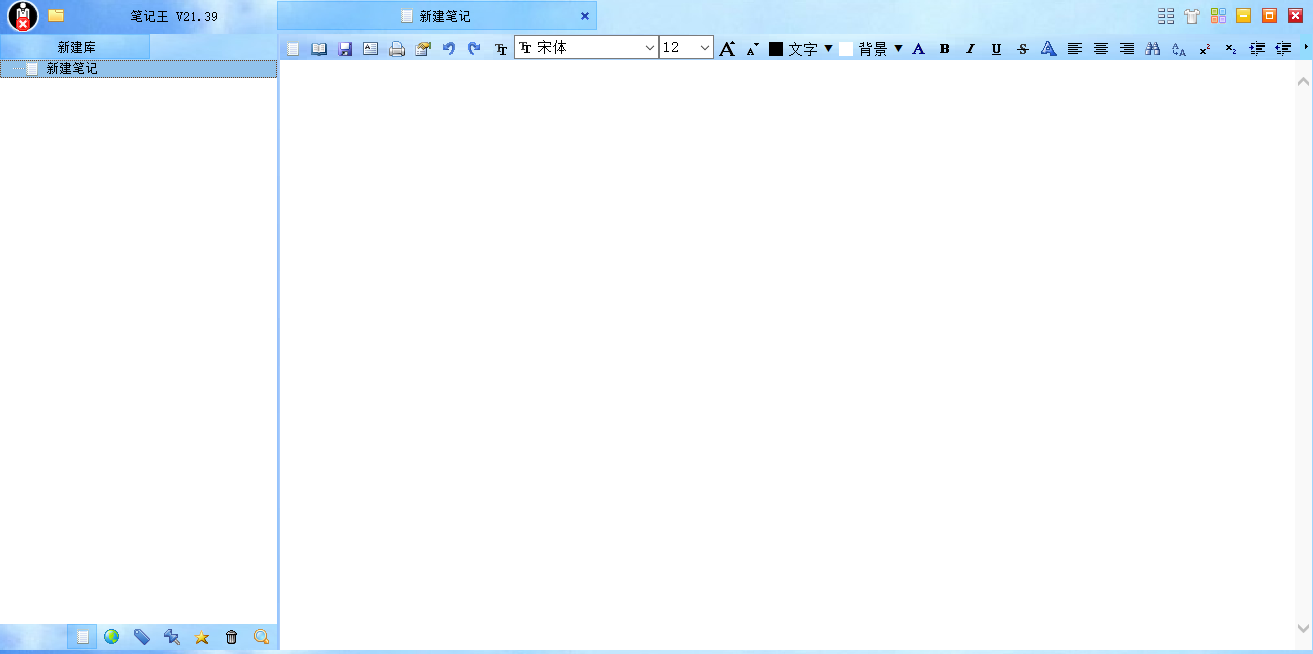
Task: Click the magnifier search icon at bottom
Action: pyautogui.click(x=262, y=637)
